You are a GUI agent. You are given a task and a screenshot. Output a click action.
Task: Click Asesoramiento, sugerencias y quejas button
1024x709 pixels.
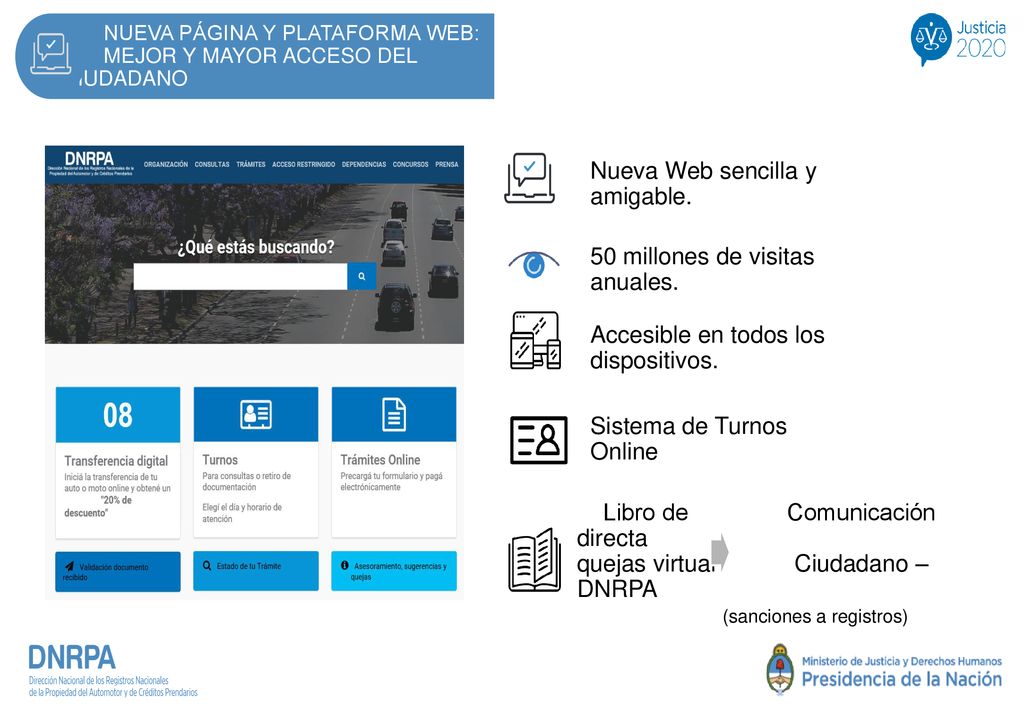pyautogui.click(x=394, y=571)
